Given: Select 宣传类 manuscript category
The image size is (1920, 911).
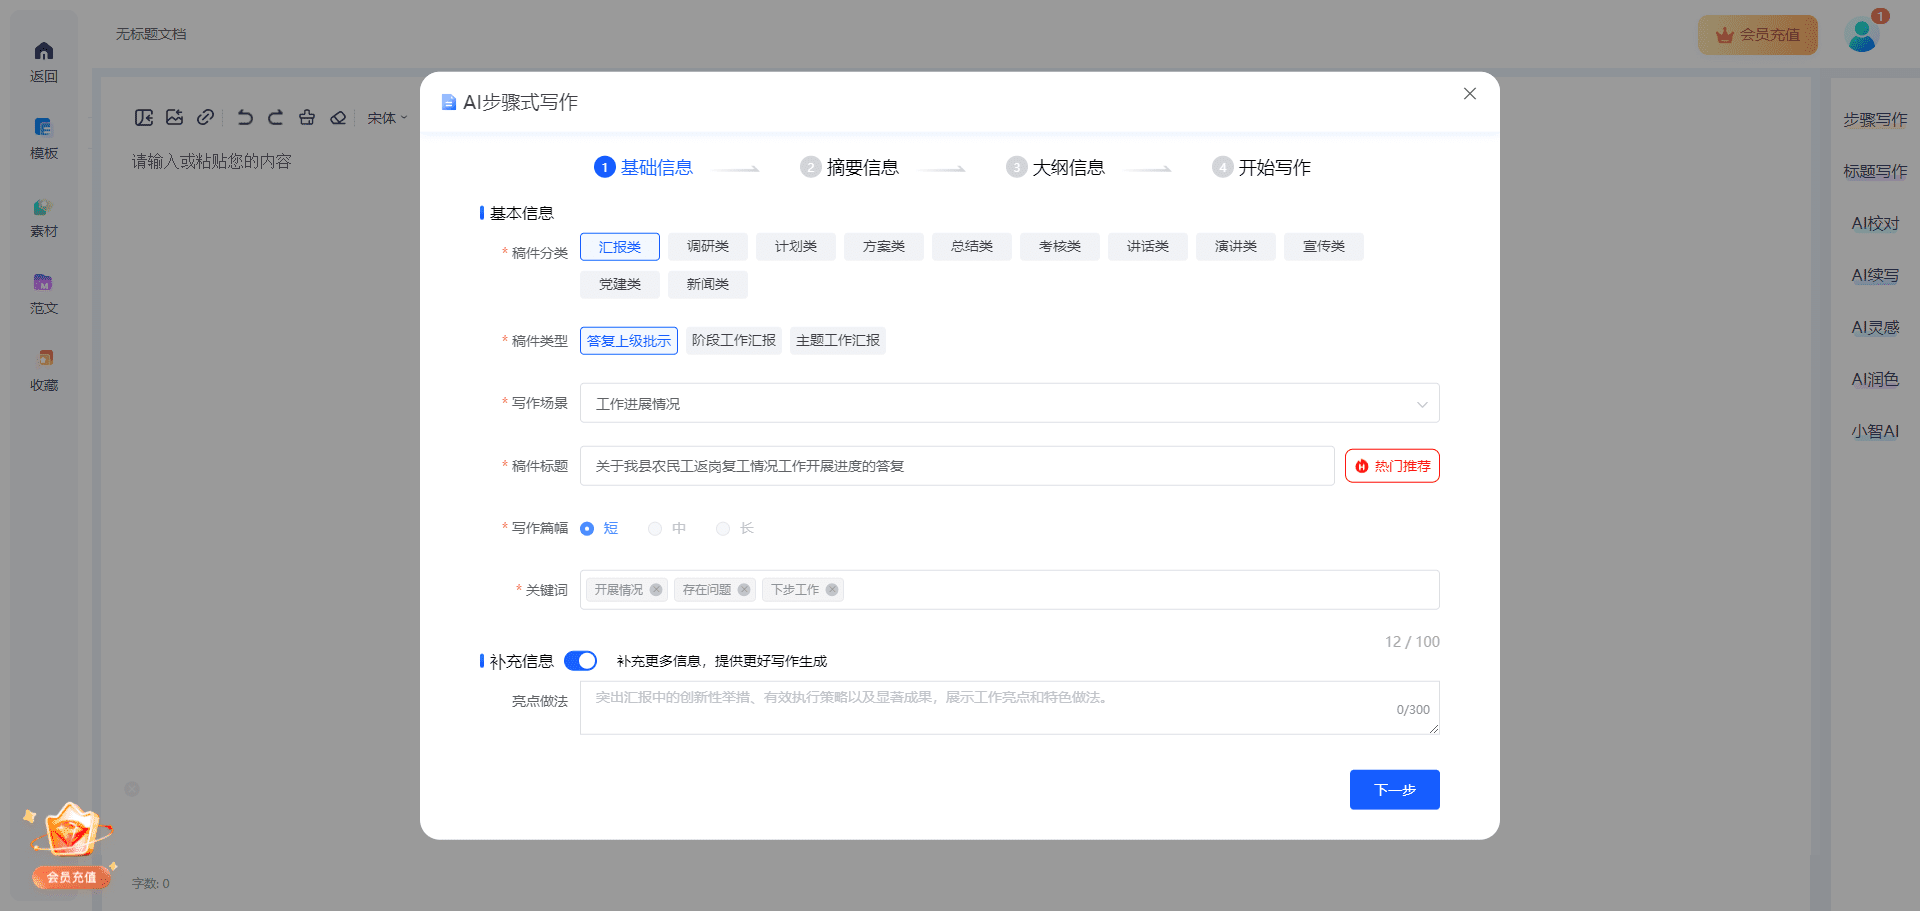Looking at the screenshot, I should [x=1324, y=247].
